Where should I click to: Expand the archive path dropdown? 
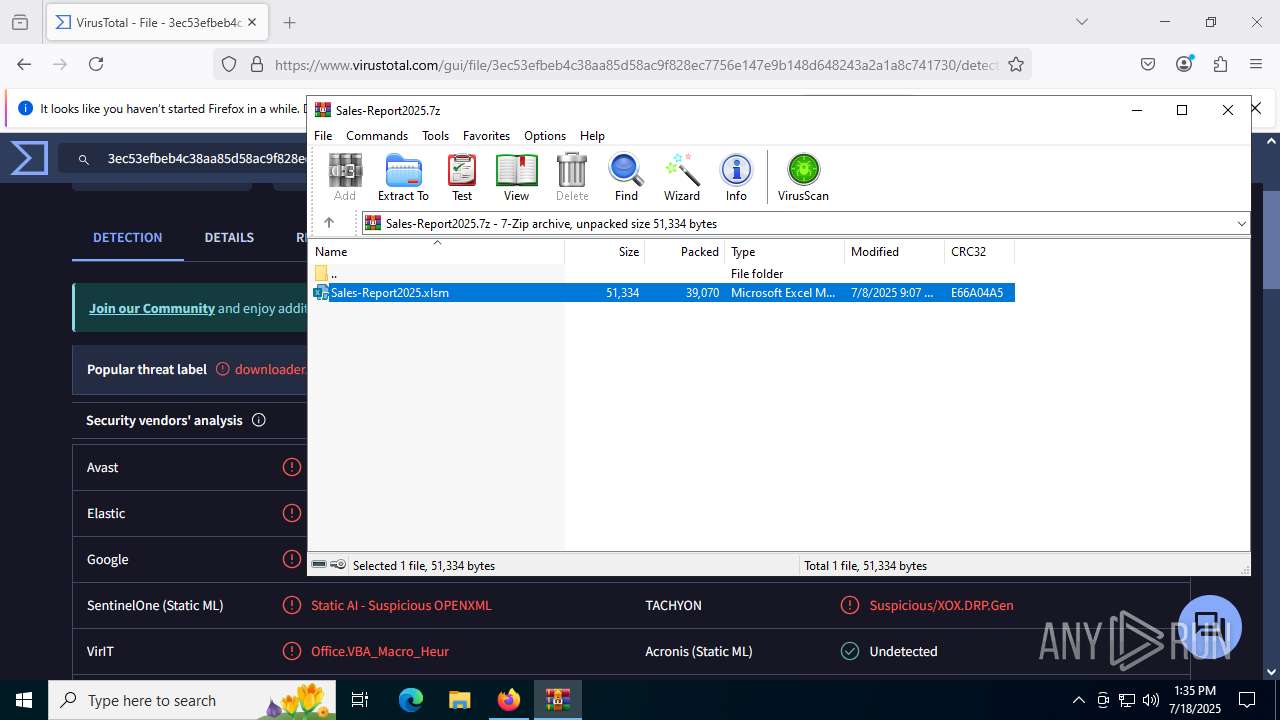point(1242,224)
